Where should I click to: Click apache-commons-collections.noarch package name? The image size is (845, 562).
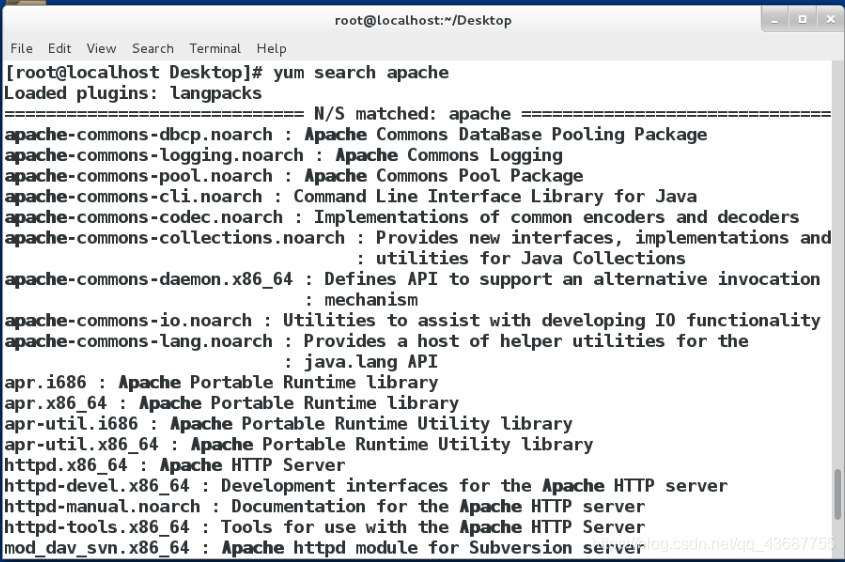[x=175, y=238]
